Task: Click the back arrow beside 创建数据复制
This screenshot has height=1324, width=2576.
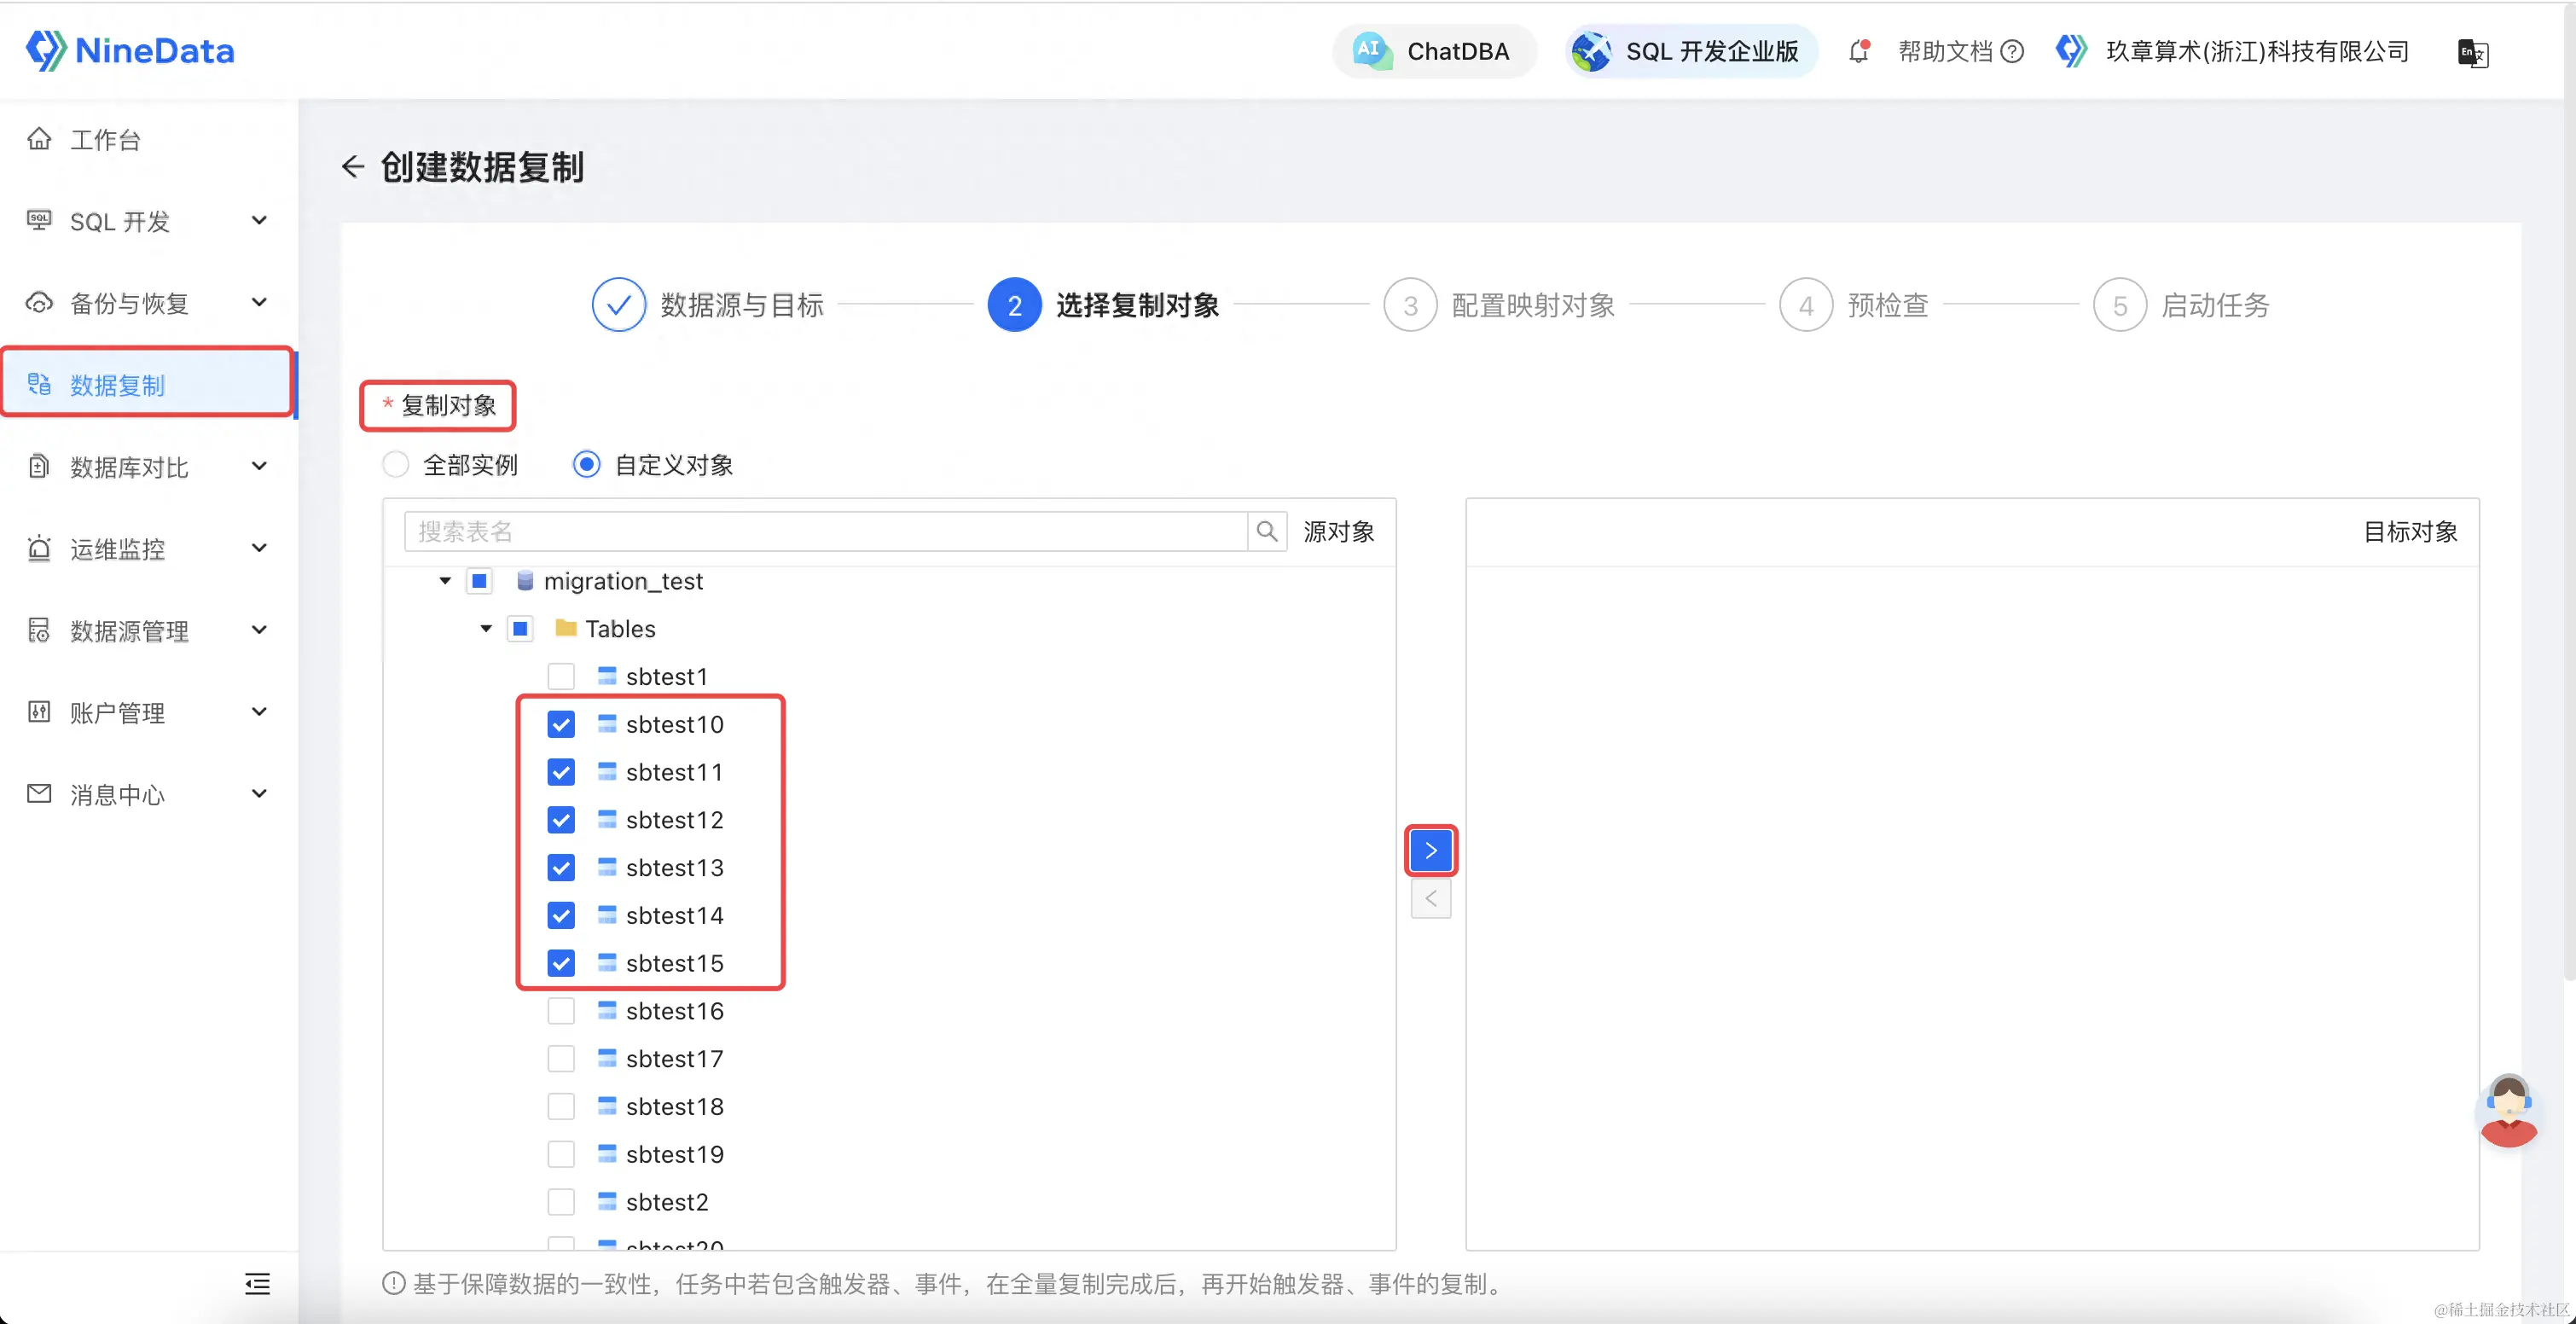Action: (352, 166)
